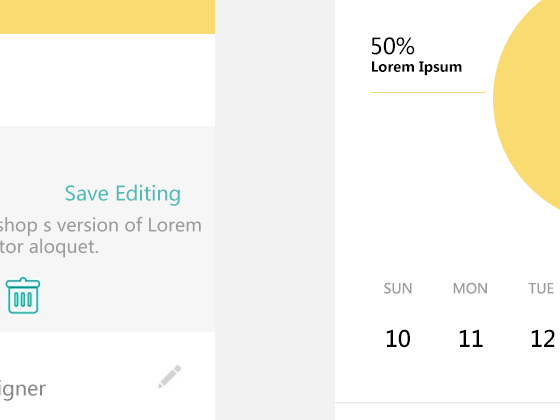Select the MON day header
The width and height of the screenshot is (560, 420).
click(470, 289)
